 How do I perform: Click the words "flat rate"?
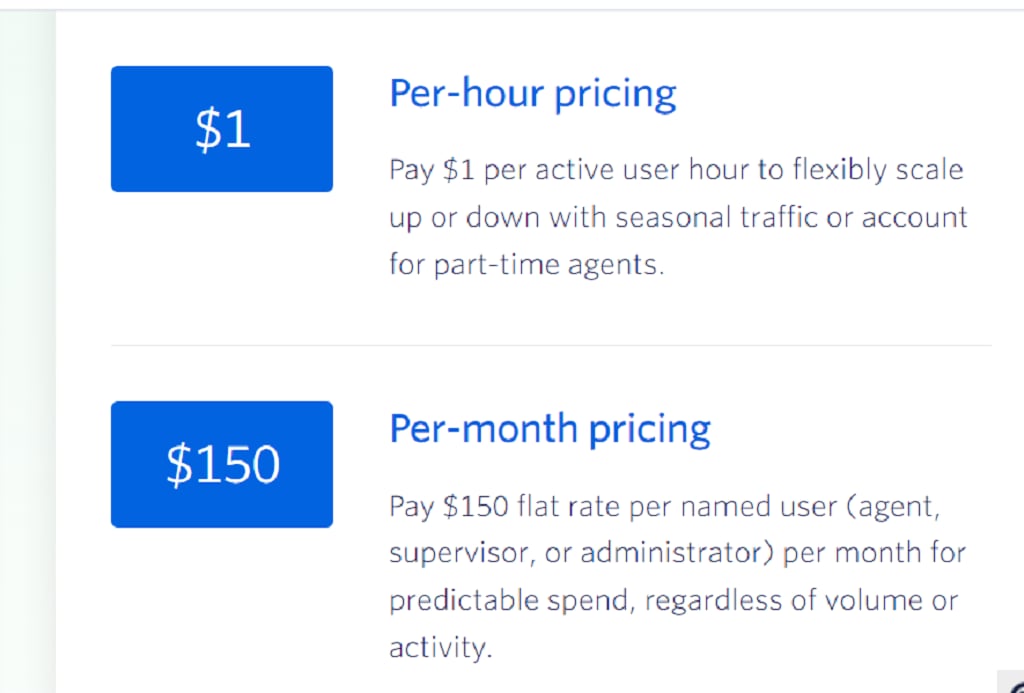568,506
